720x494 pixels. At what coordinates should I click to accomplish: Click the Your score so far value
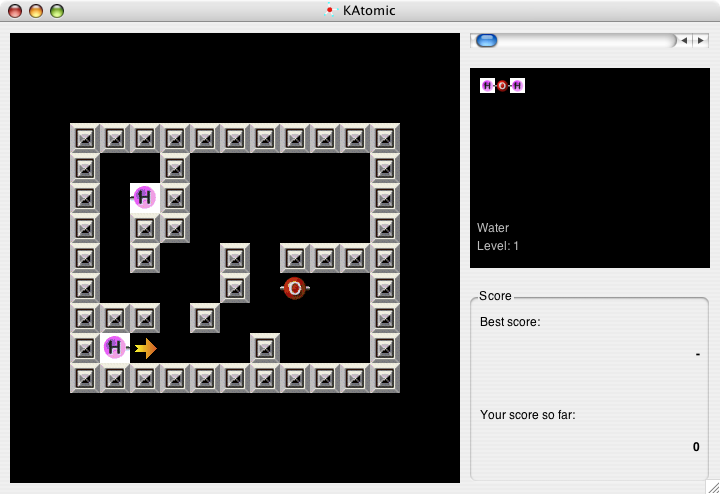click(x=696, y=447)
